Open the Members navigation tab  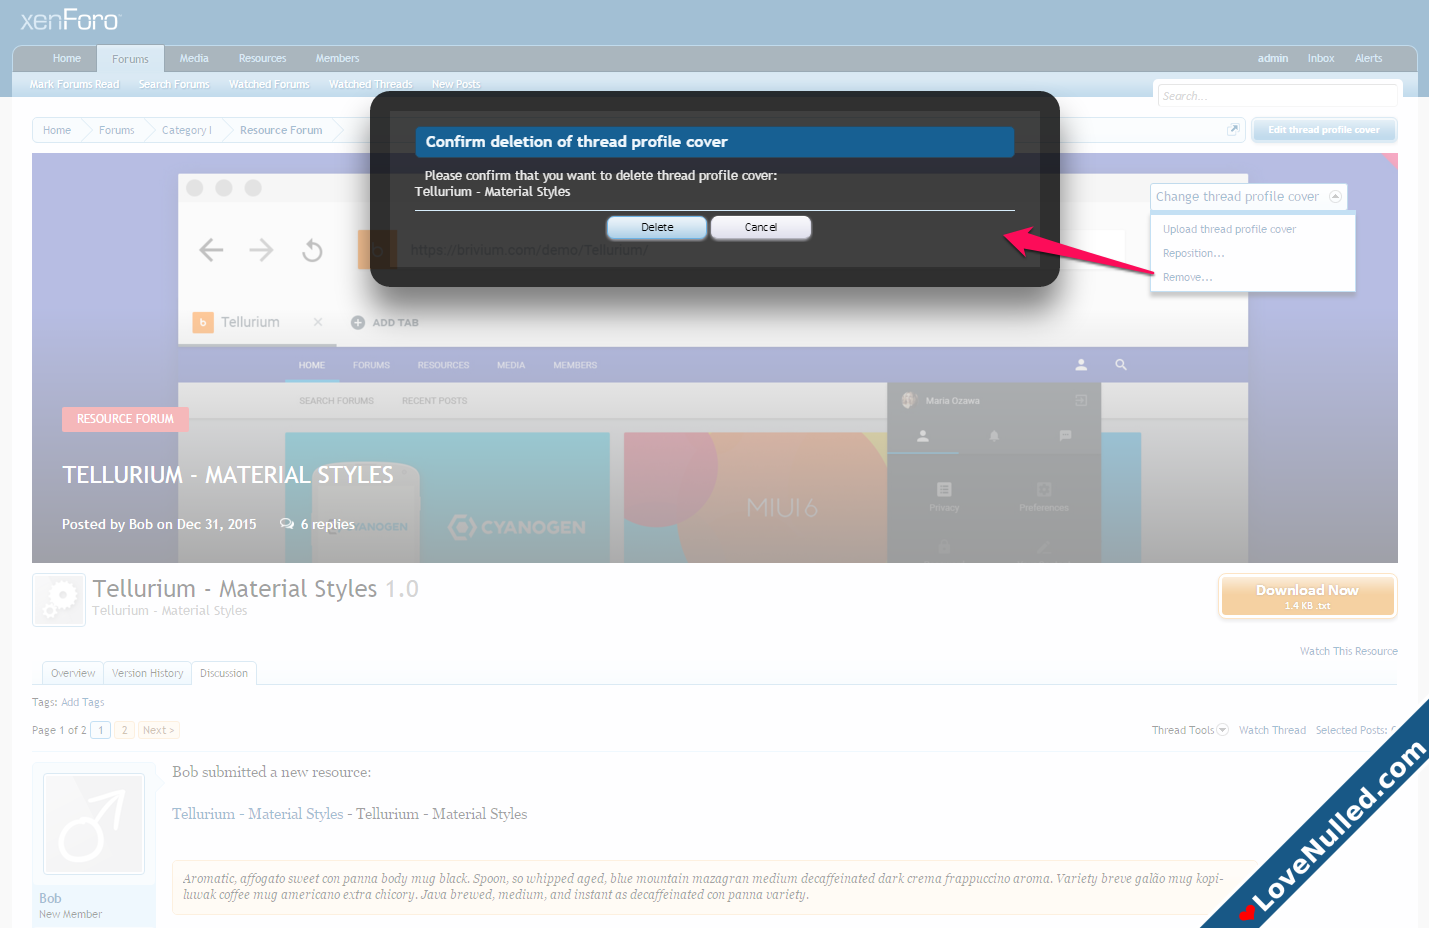pos(338,59)
